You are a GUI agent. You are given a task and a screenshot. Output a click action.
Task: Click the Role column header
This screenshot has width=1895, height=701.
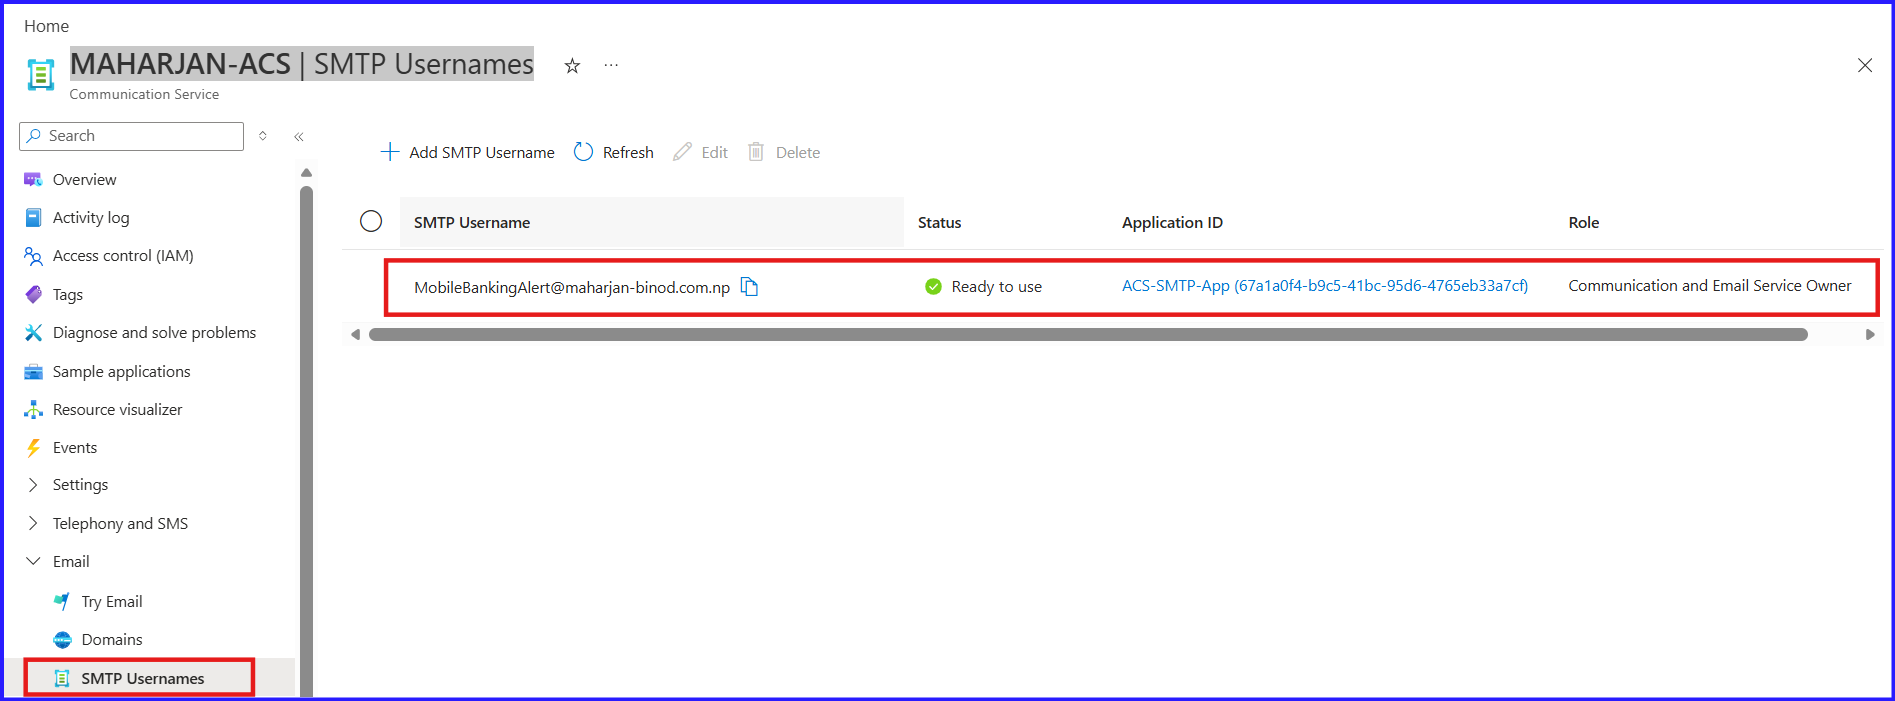click(x=1583, y=222)
